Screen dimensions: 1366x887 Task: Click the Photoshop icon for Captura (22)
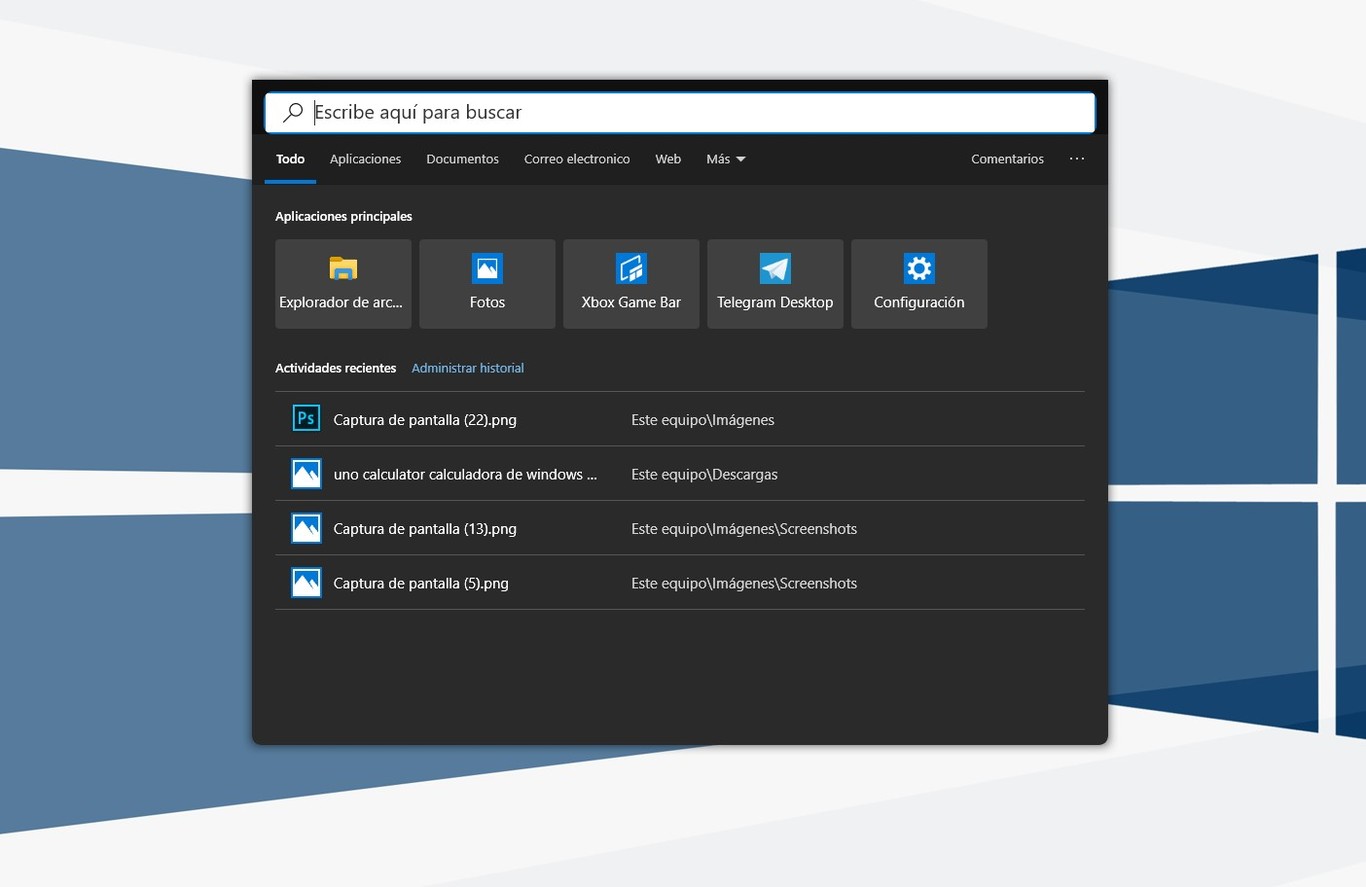306,419
